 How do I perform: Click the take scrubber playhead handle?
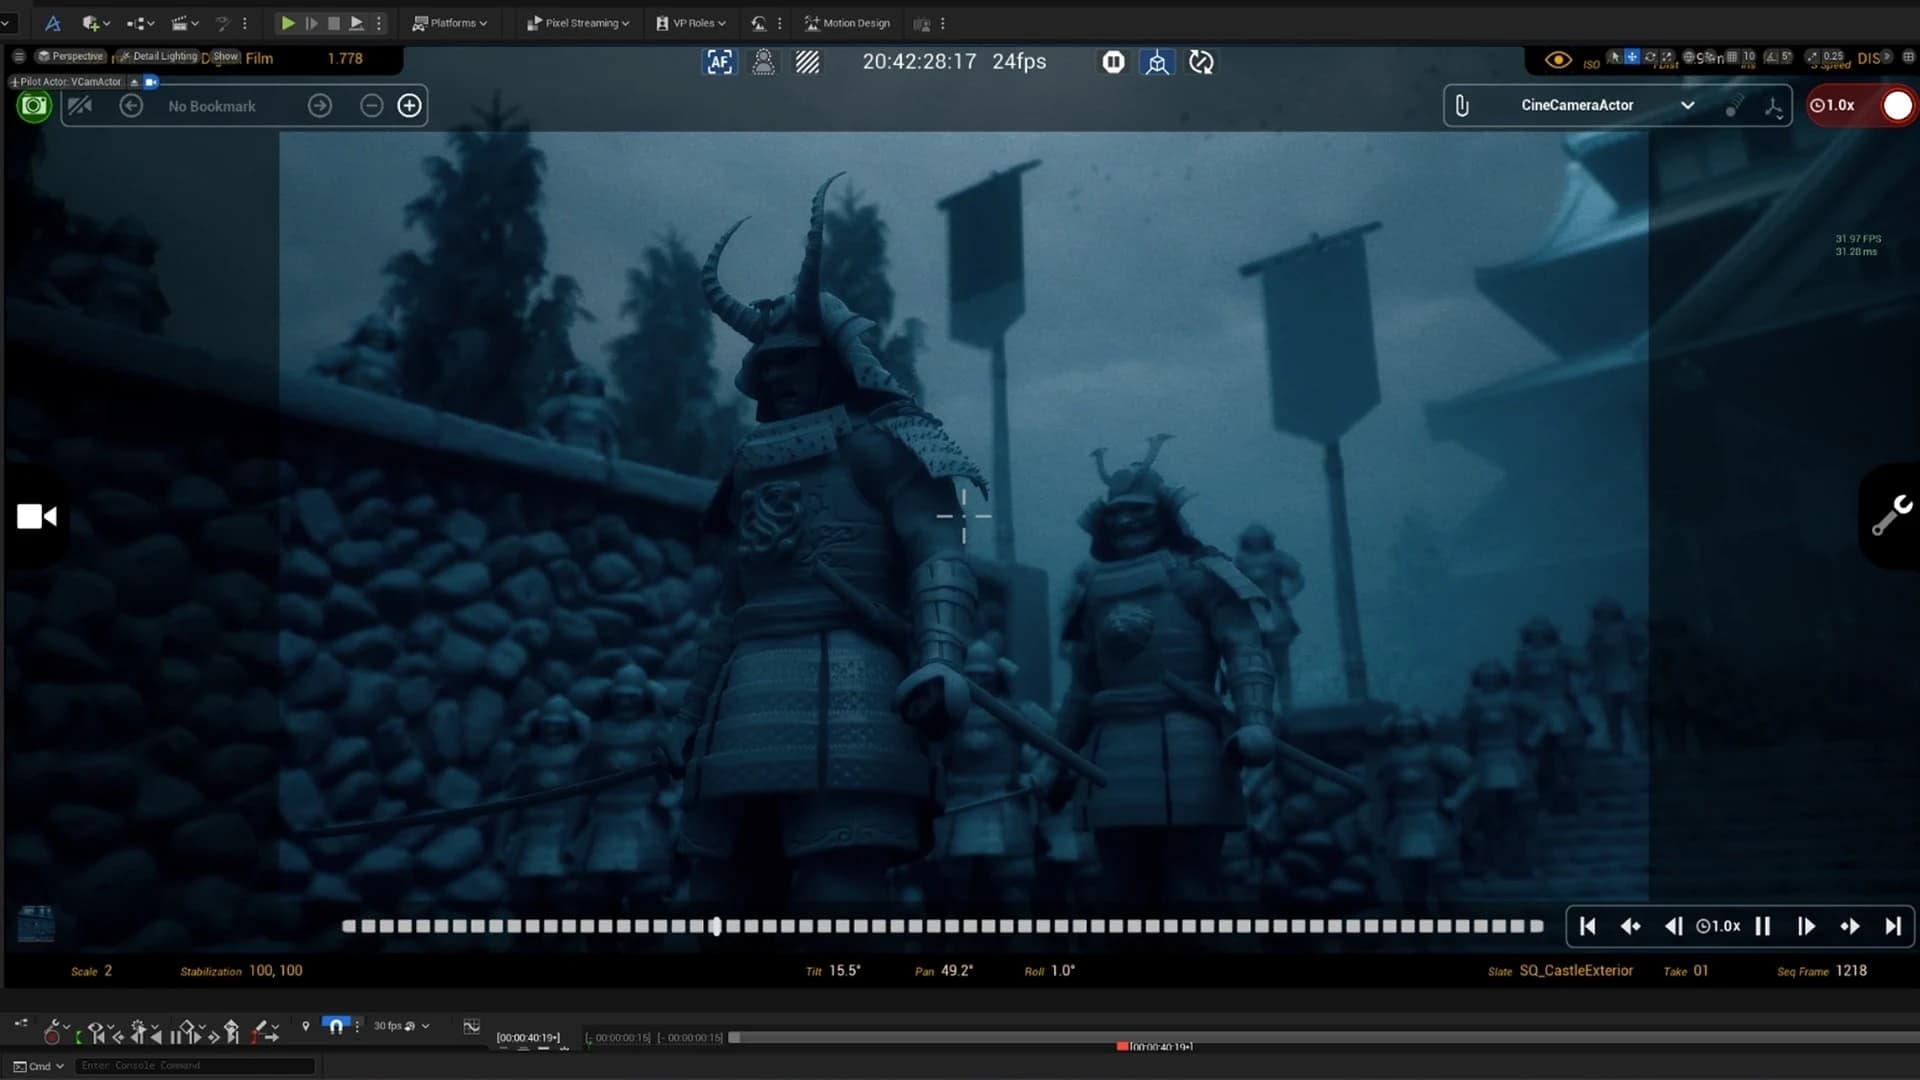click(x=715, y=926)
